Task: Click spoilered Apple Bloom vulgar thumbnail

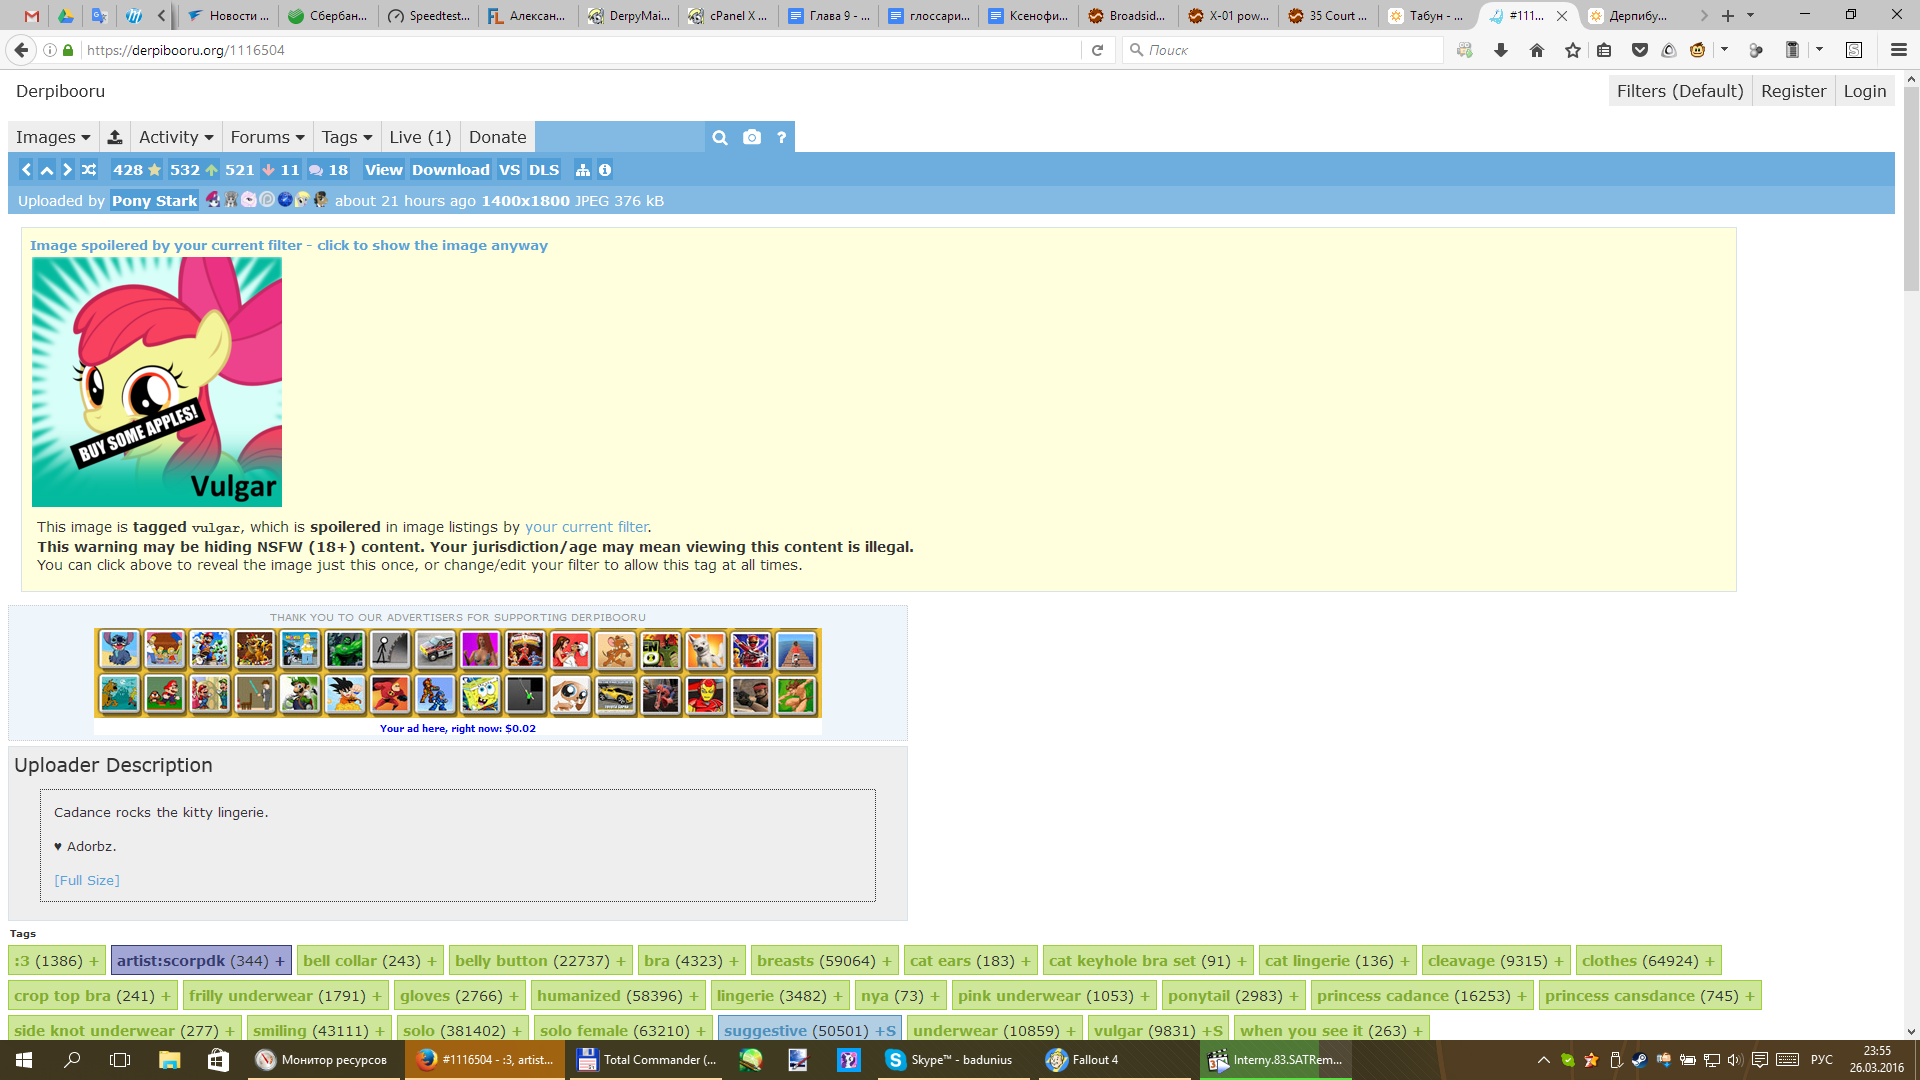Action: point(157,382)
